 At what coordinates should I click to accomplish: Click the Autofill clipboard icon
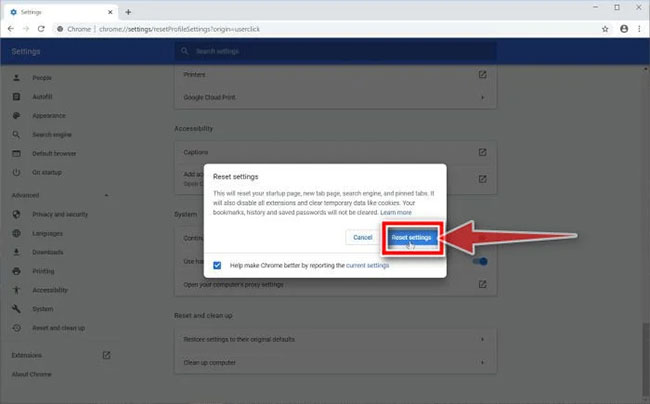coord(16,97)
